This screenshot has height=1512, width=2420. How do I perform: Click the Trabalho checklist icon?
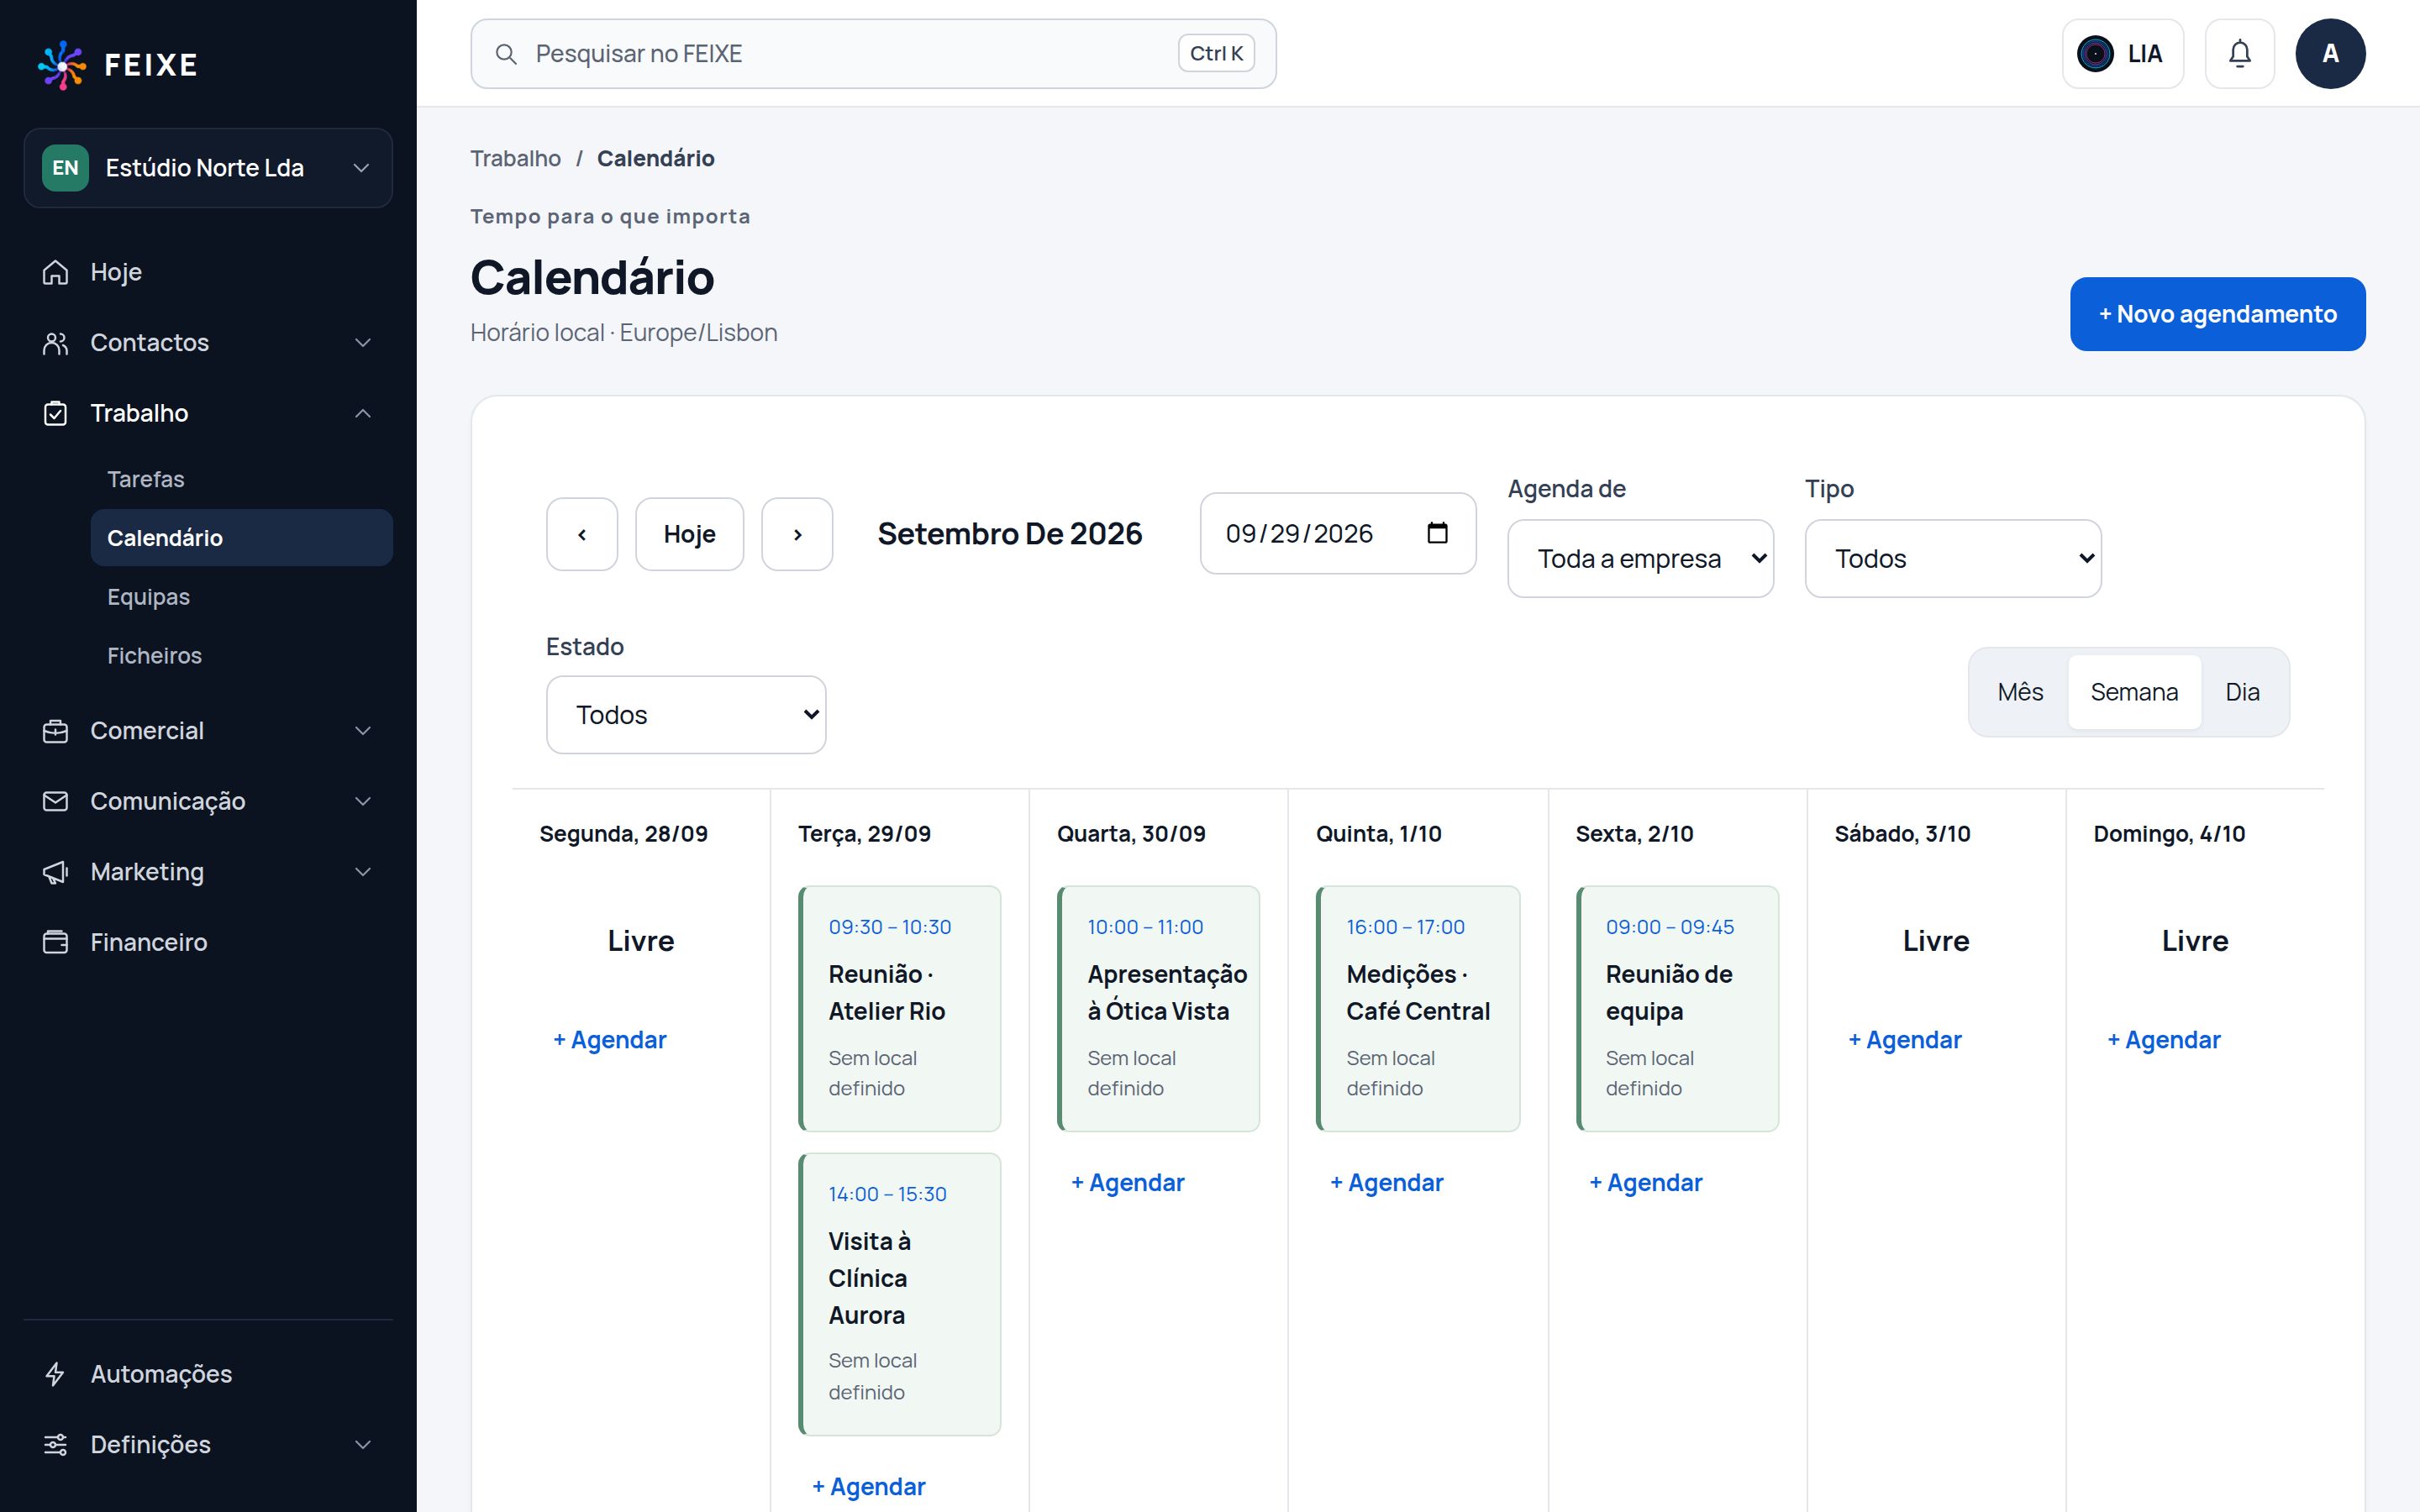point(56,413)
